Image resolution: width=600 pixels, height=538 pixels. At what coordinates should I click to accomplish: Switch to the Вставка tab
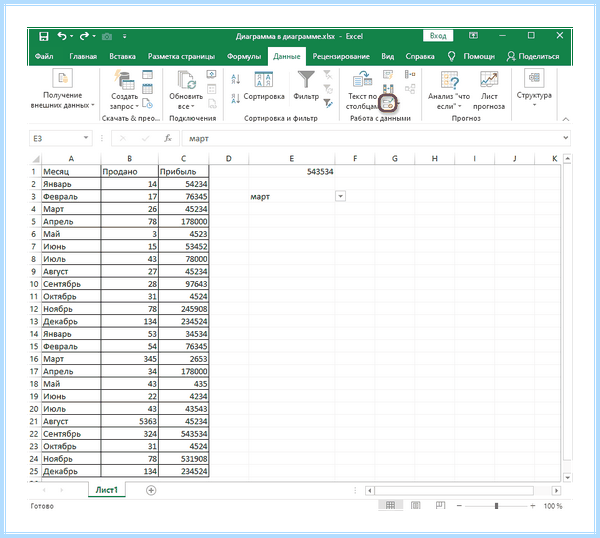point(122,57)
